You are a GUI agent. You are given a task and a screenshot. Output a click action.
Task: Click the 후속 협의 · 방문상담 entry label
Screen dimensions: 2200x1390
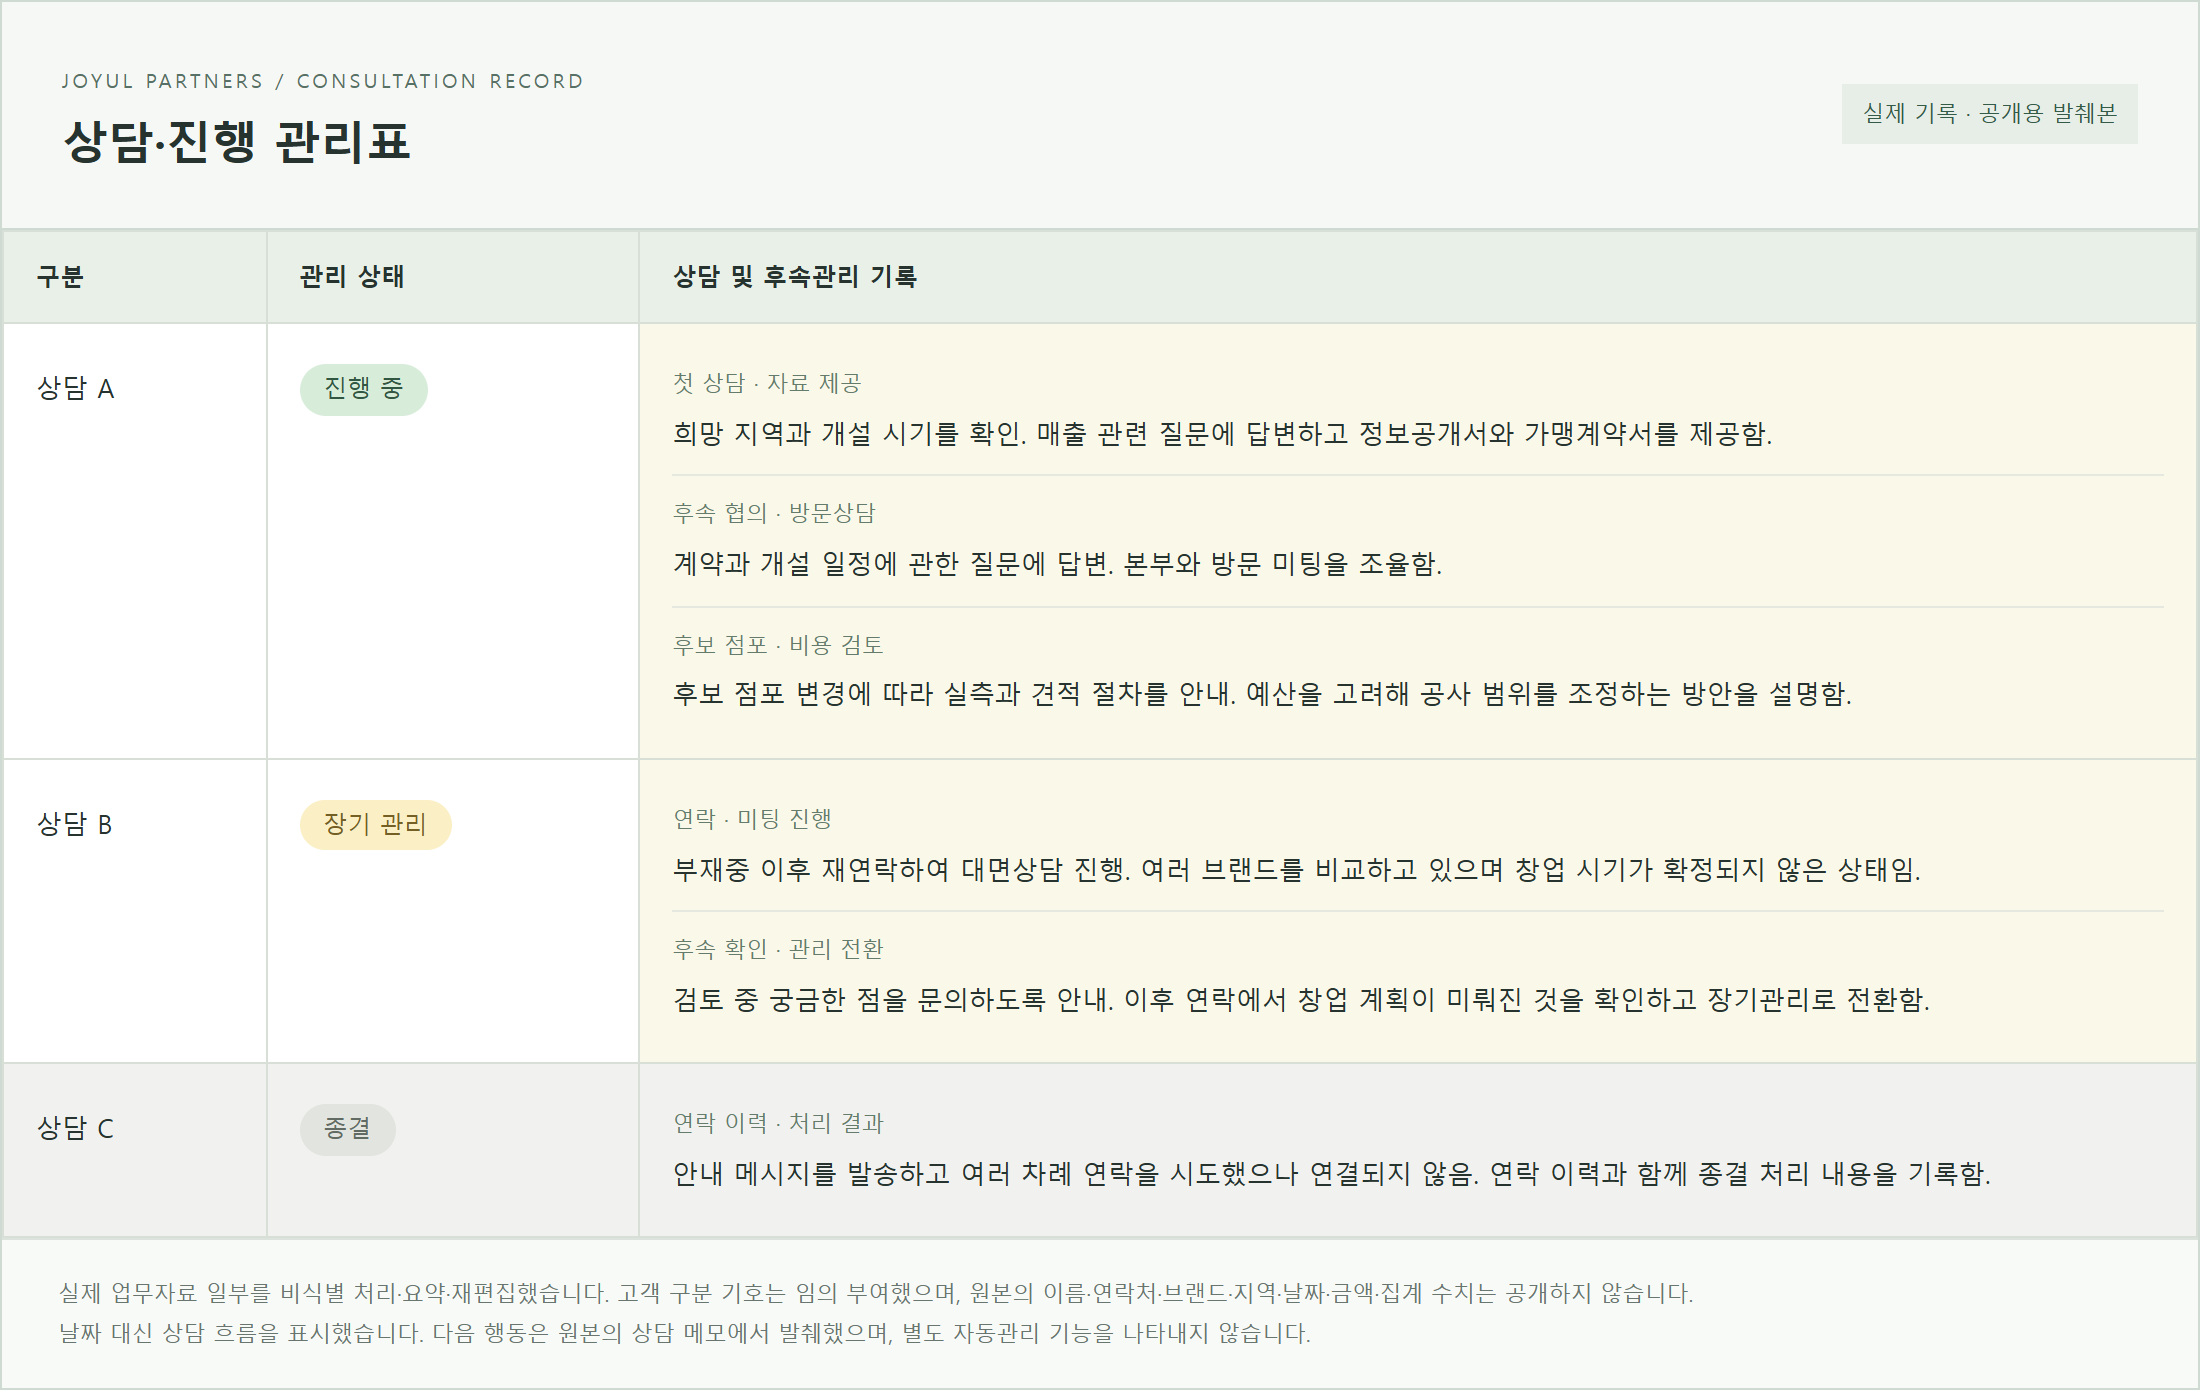pyautogui.click(x=774, y=514)
